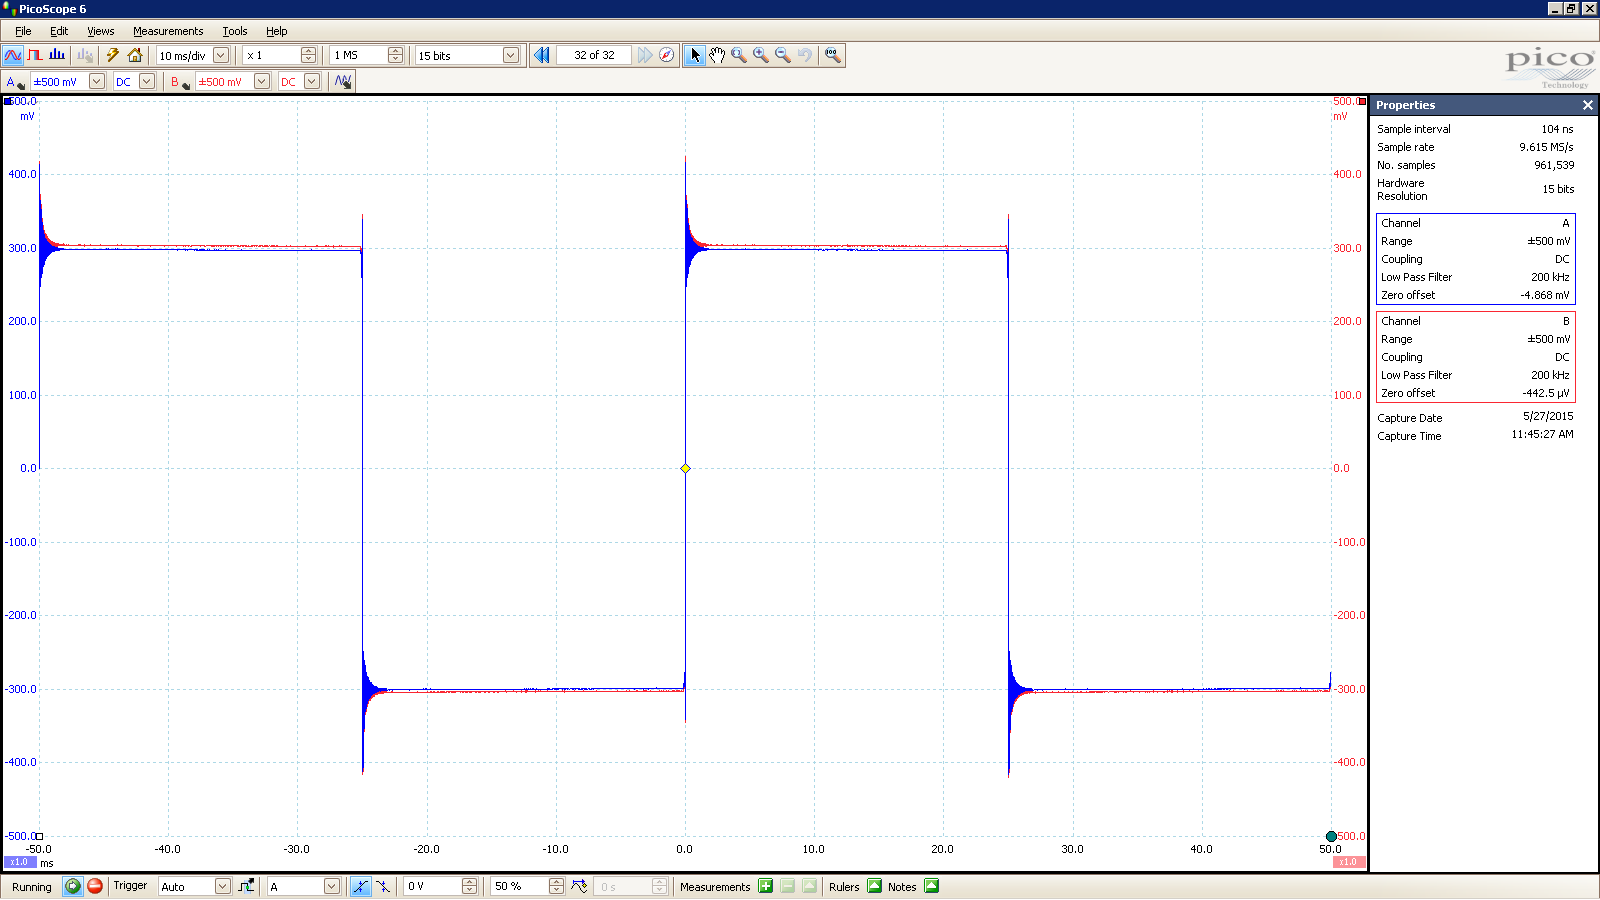This screenshot has width=1600, height=900.
Task: Click the yellow trigger marker diamond
Action: pos(685,468)
